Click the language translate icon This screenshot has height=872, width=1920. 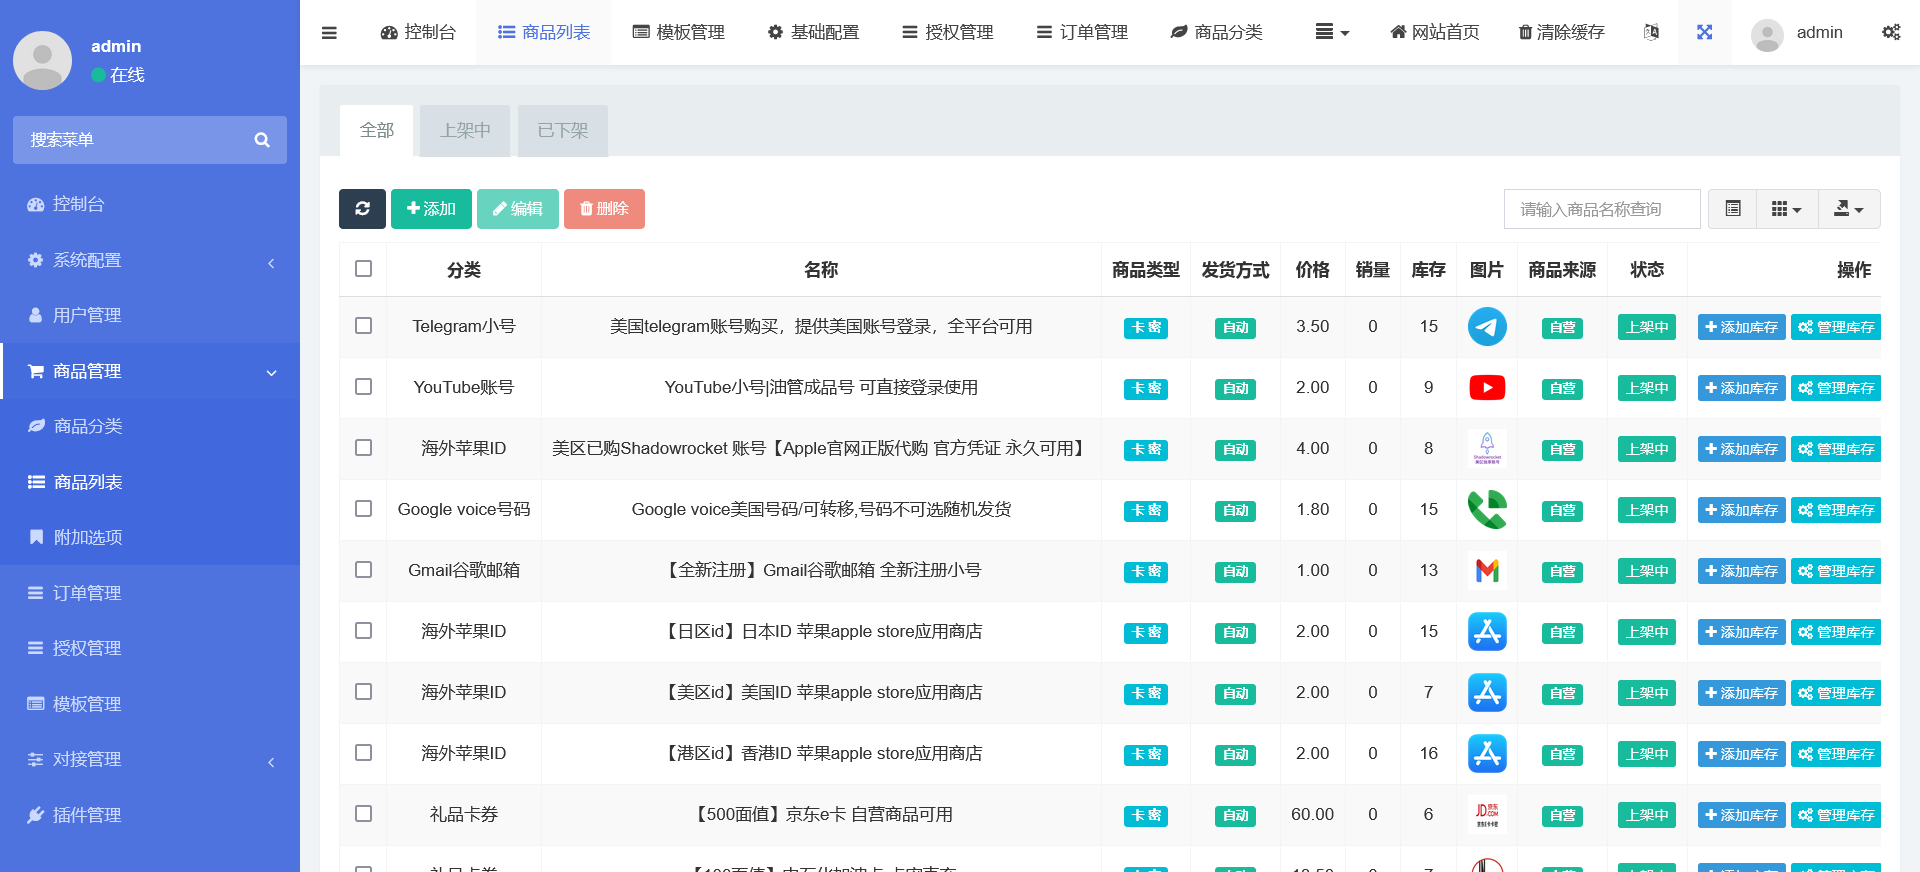tap(1651, 33)
